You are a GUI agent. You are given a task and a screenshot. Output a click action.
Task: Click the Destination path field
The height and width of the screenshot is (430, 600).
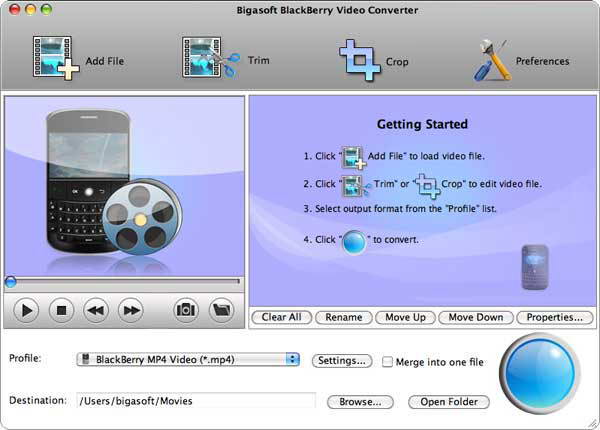[196, 401]
